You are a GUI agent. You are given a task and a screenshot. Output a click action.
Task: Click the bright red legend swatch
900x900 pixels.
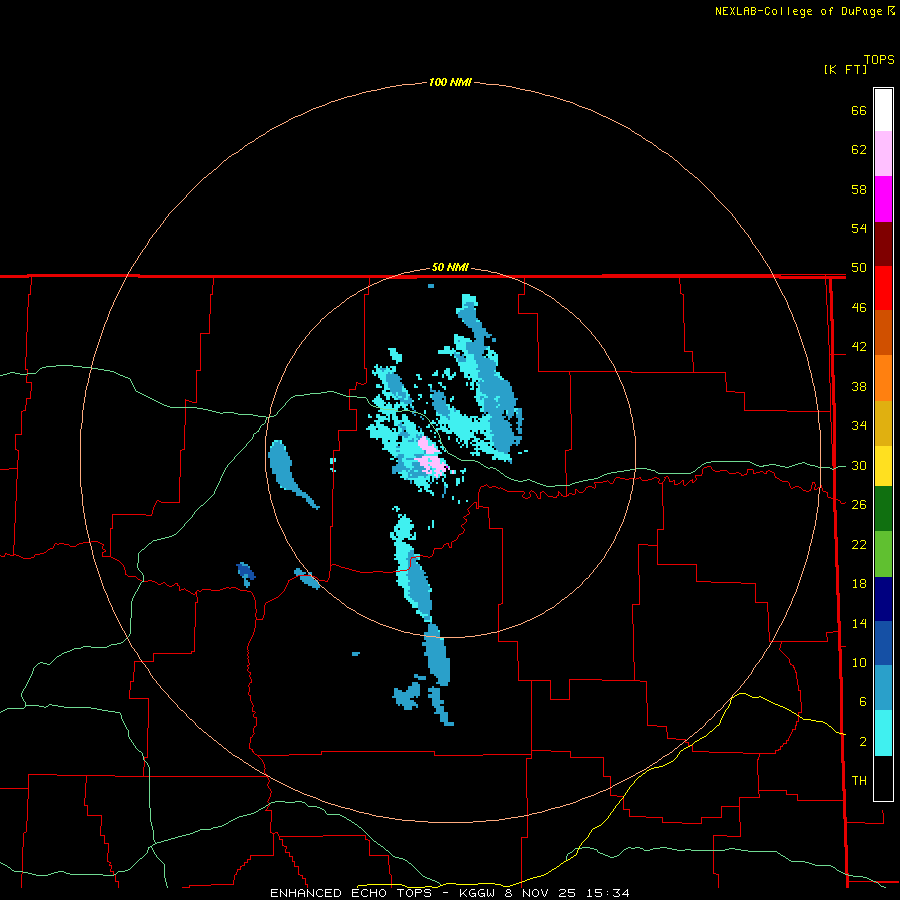[883, 289]
